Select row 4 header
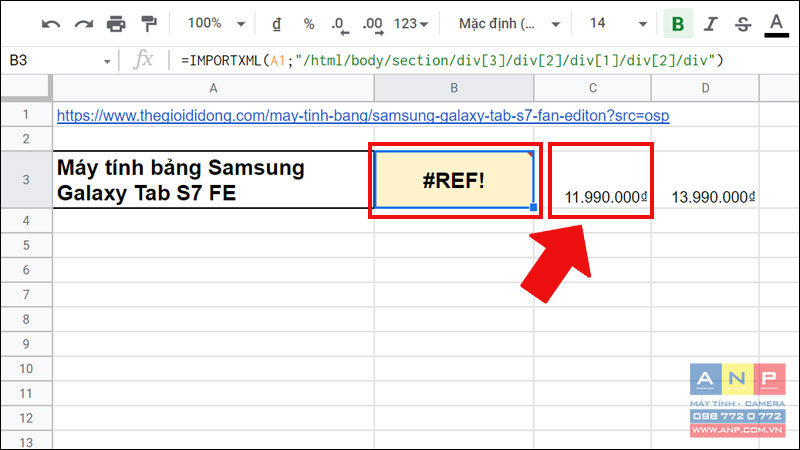 click(26, 220)
